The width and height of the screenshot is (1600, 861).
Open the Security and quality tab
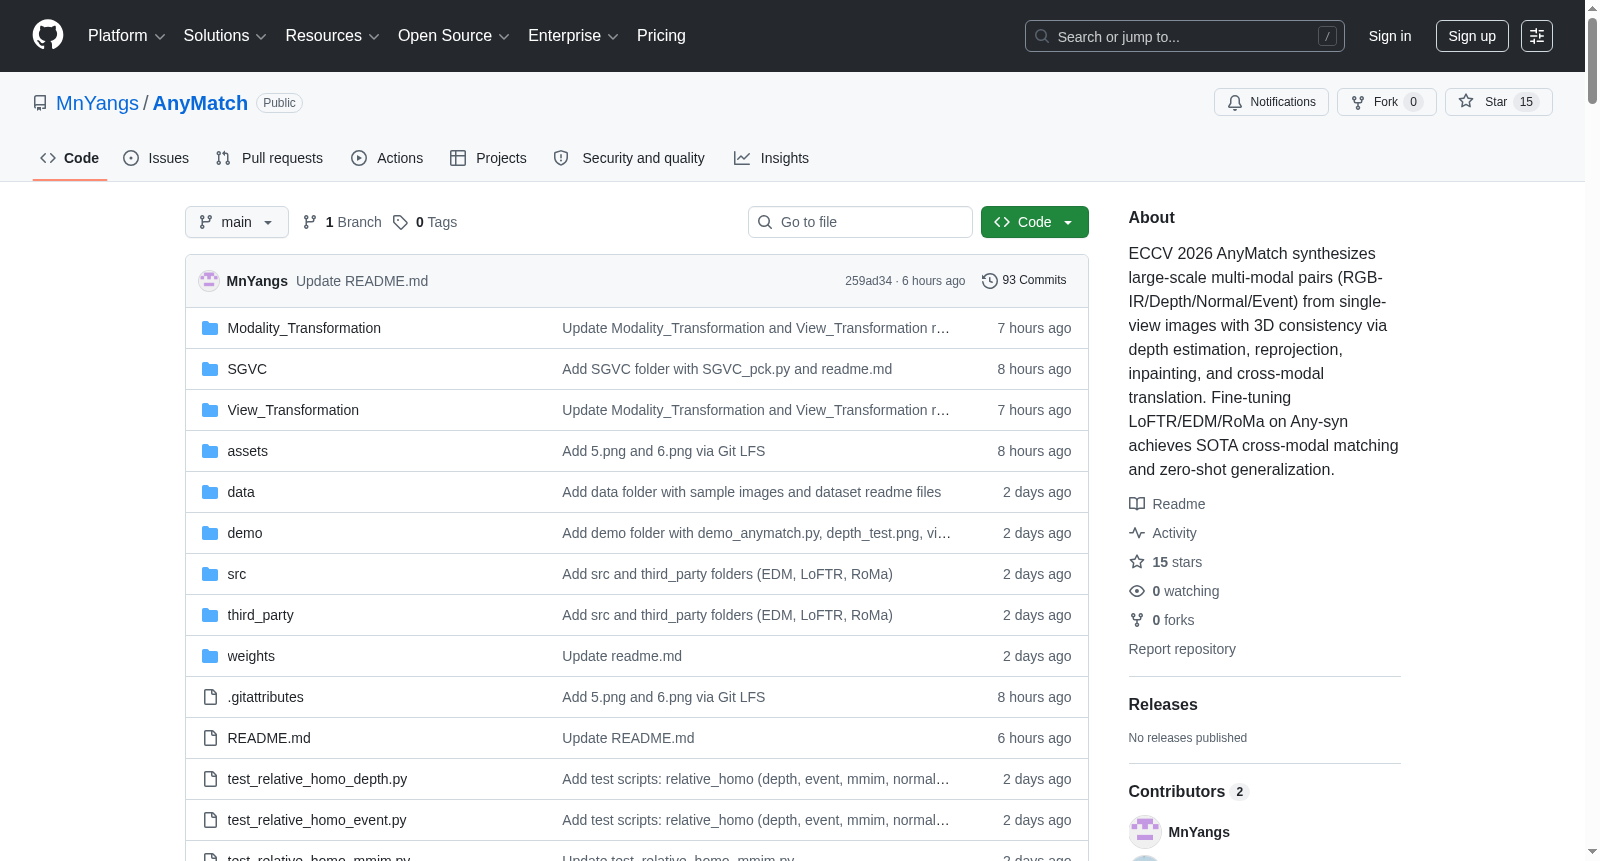tap(629, 158)
